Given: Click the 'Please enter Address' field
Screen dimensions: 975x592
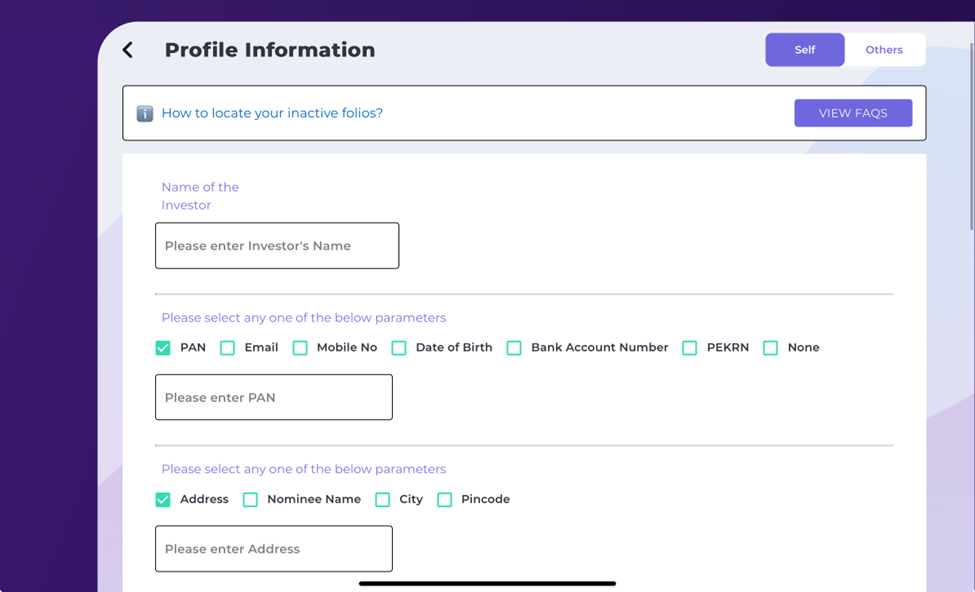Looking at the screenshot, I should coord(274,548).
